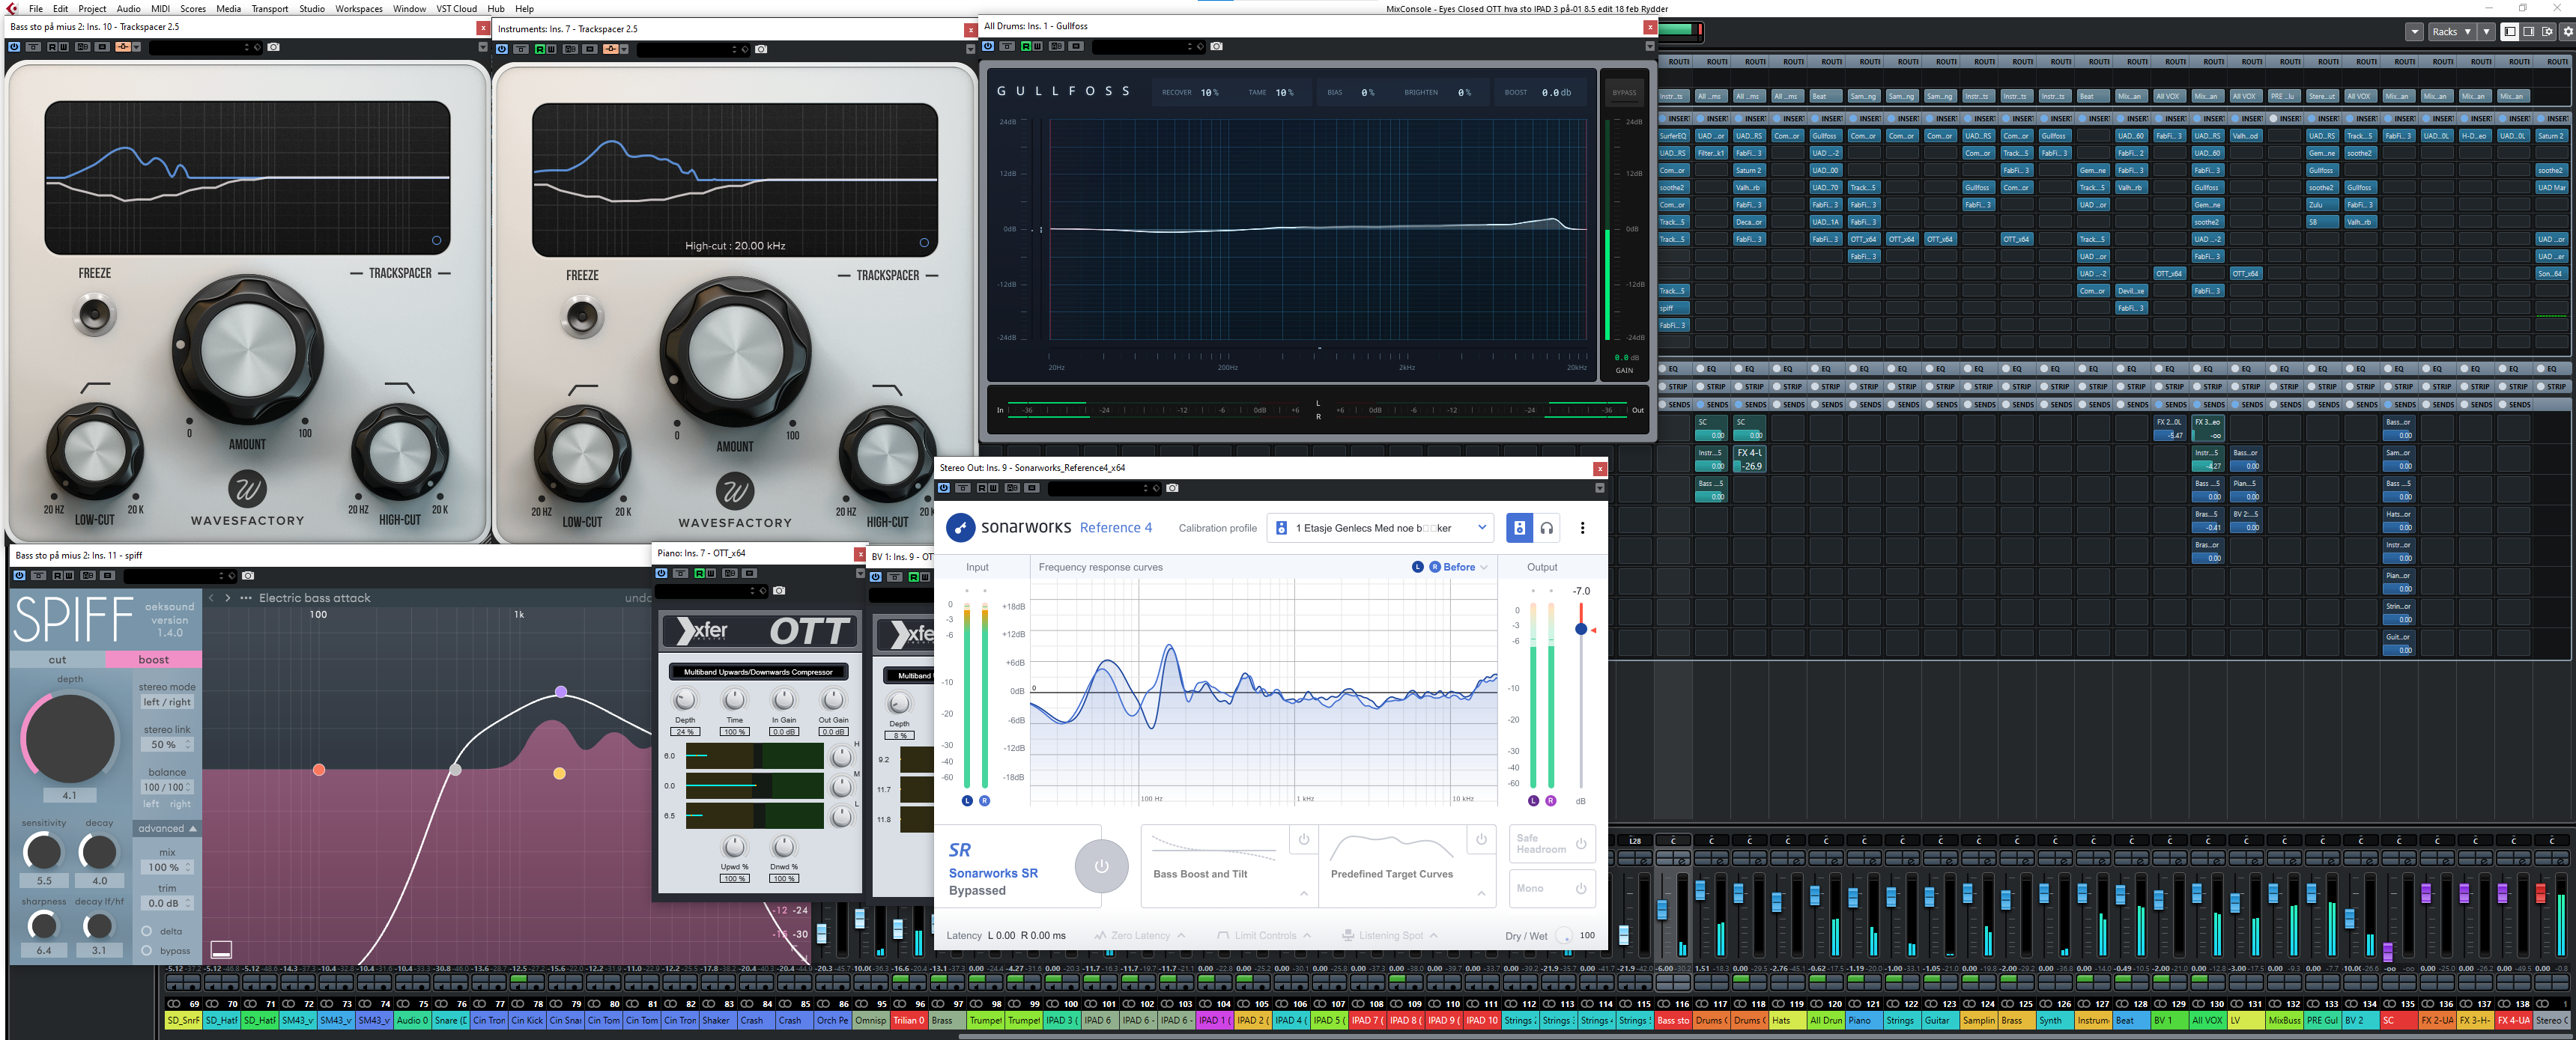Open the Sonarworks three-dot options menu
This screenshot has width=2576, height=1040.
click(x=1582, y=528)
